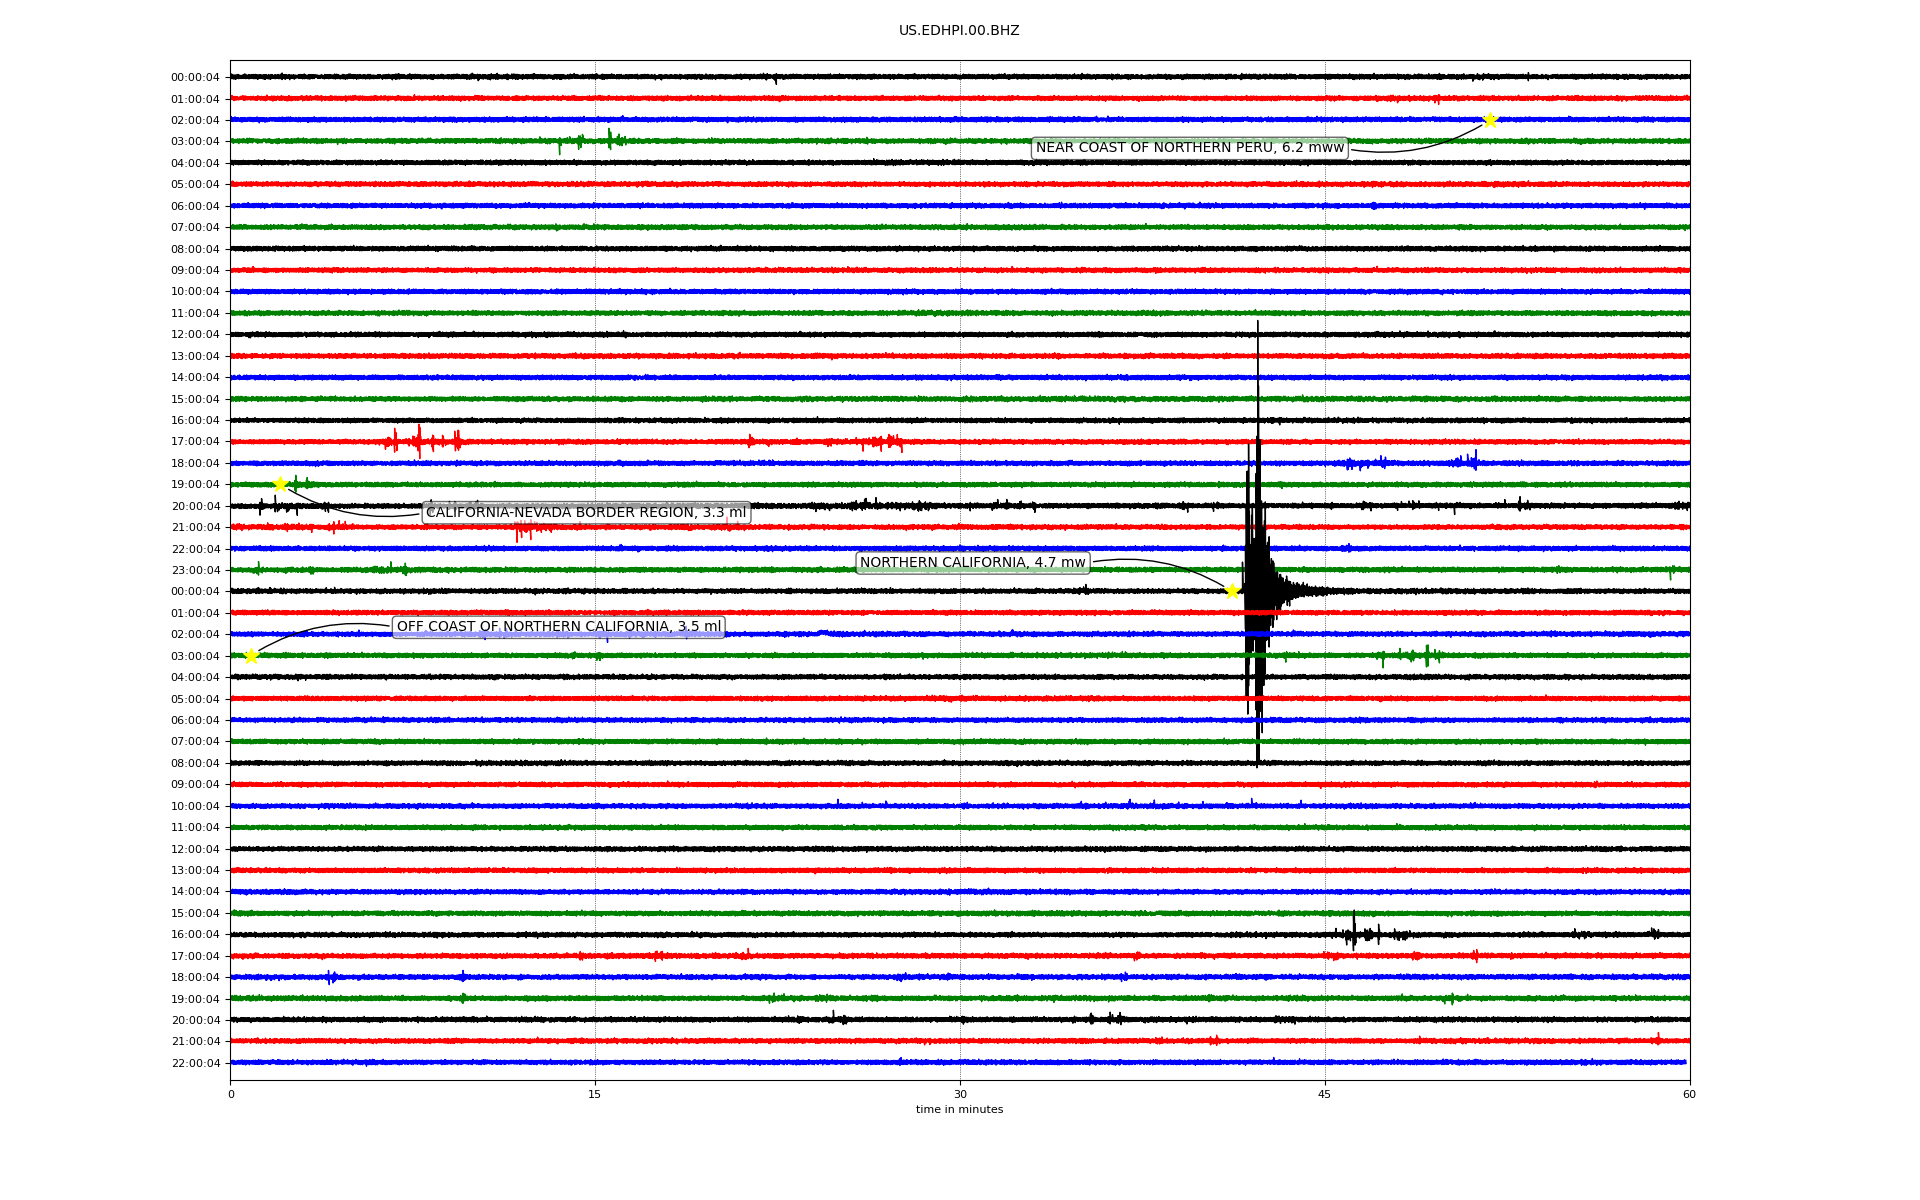Click the 'CALIFORNIA-NEVADA BORDER REGION, 3.3 ml' label

(x=586, y=513)
